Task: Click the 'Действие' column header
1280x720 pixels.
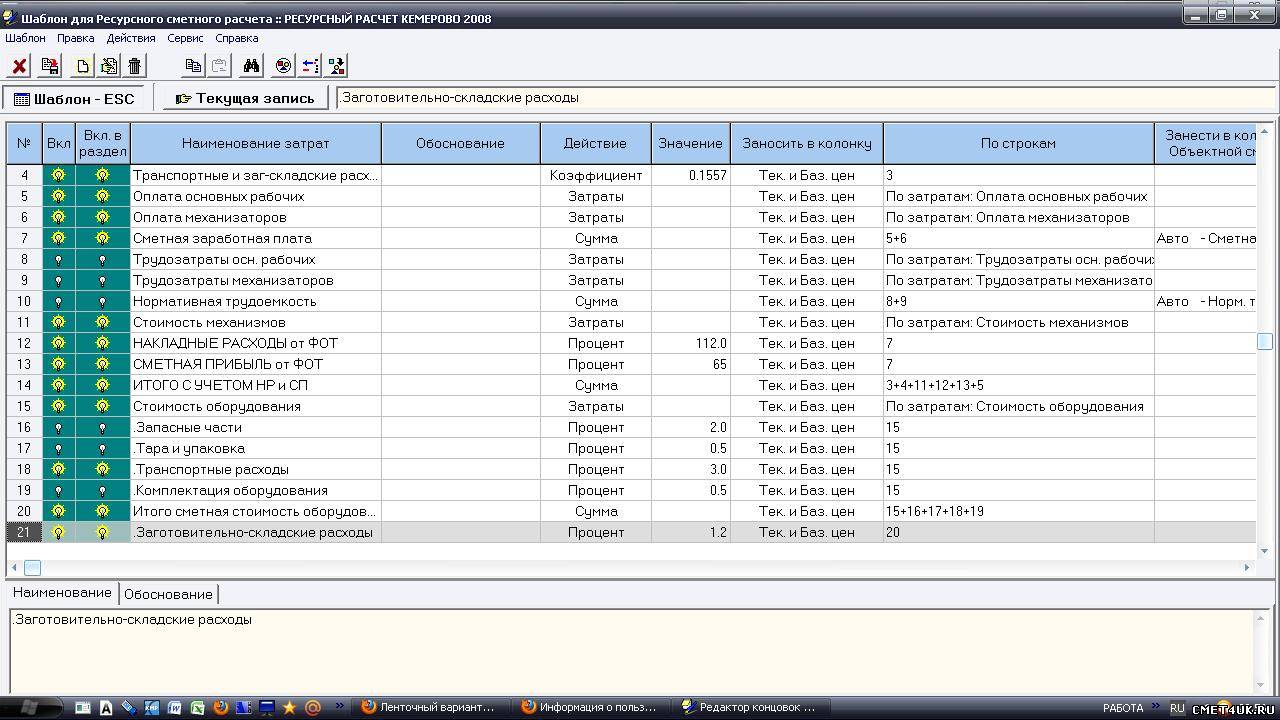Action: 595,143
